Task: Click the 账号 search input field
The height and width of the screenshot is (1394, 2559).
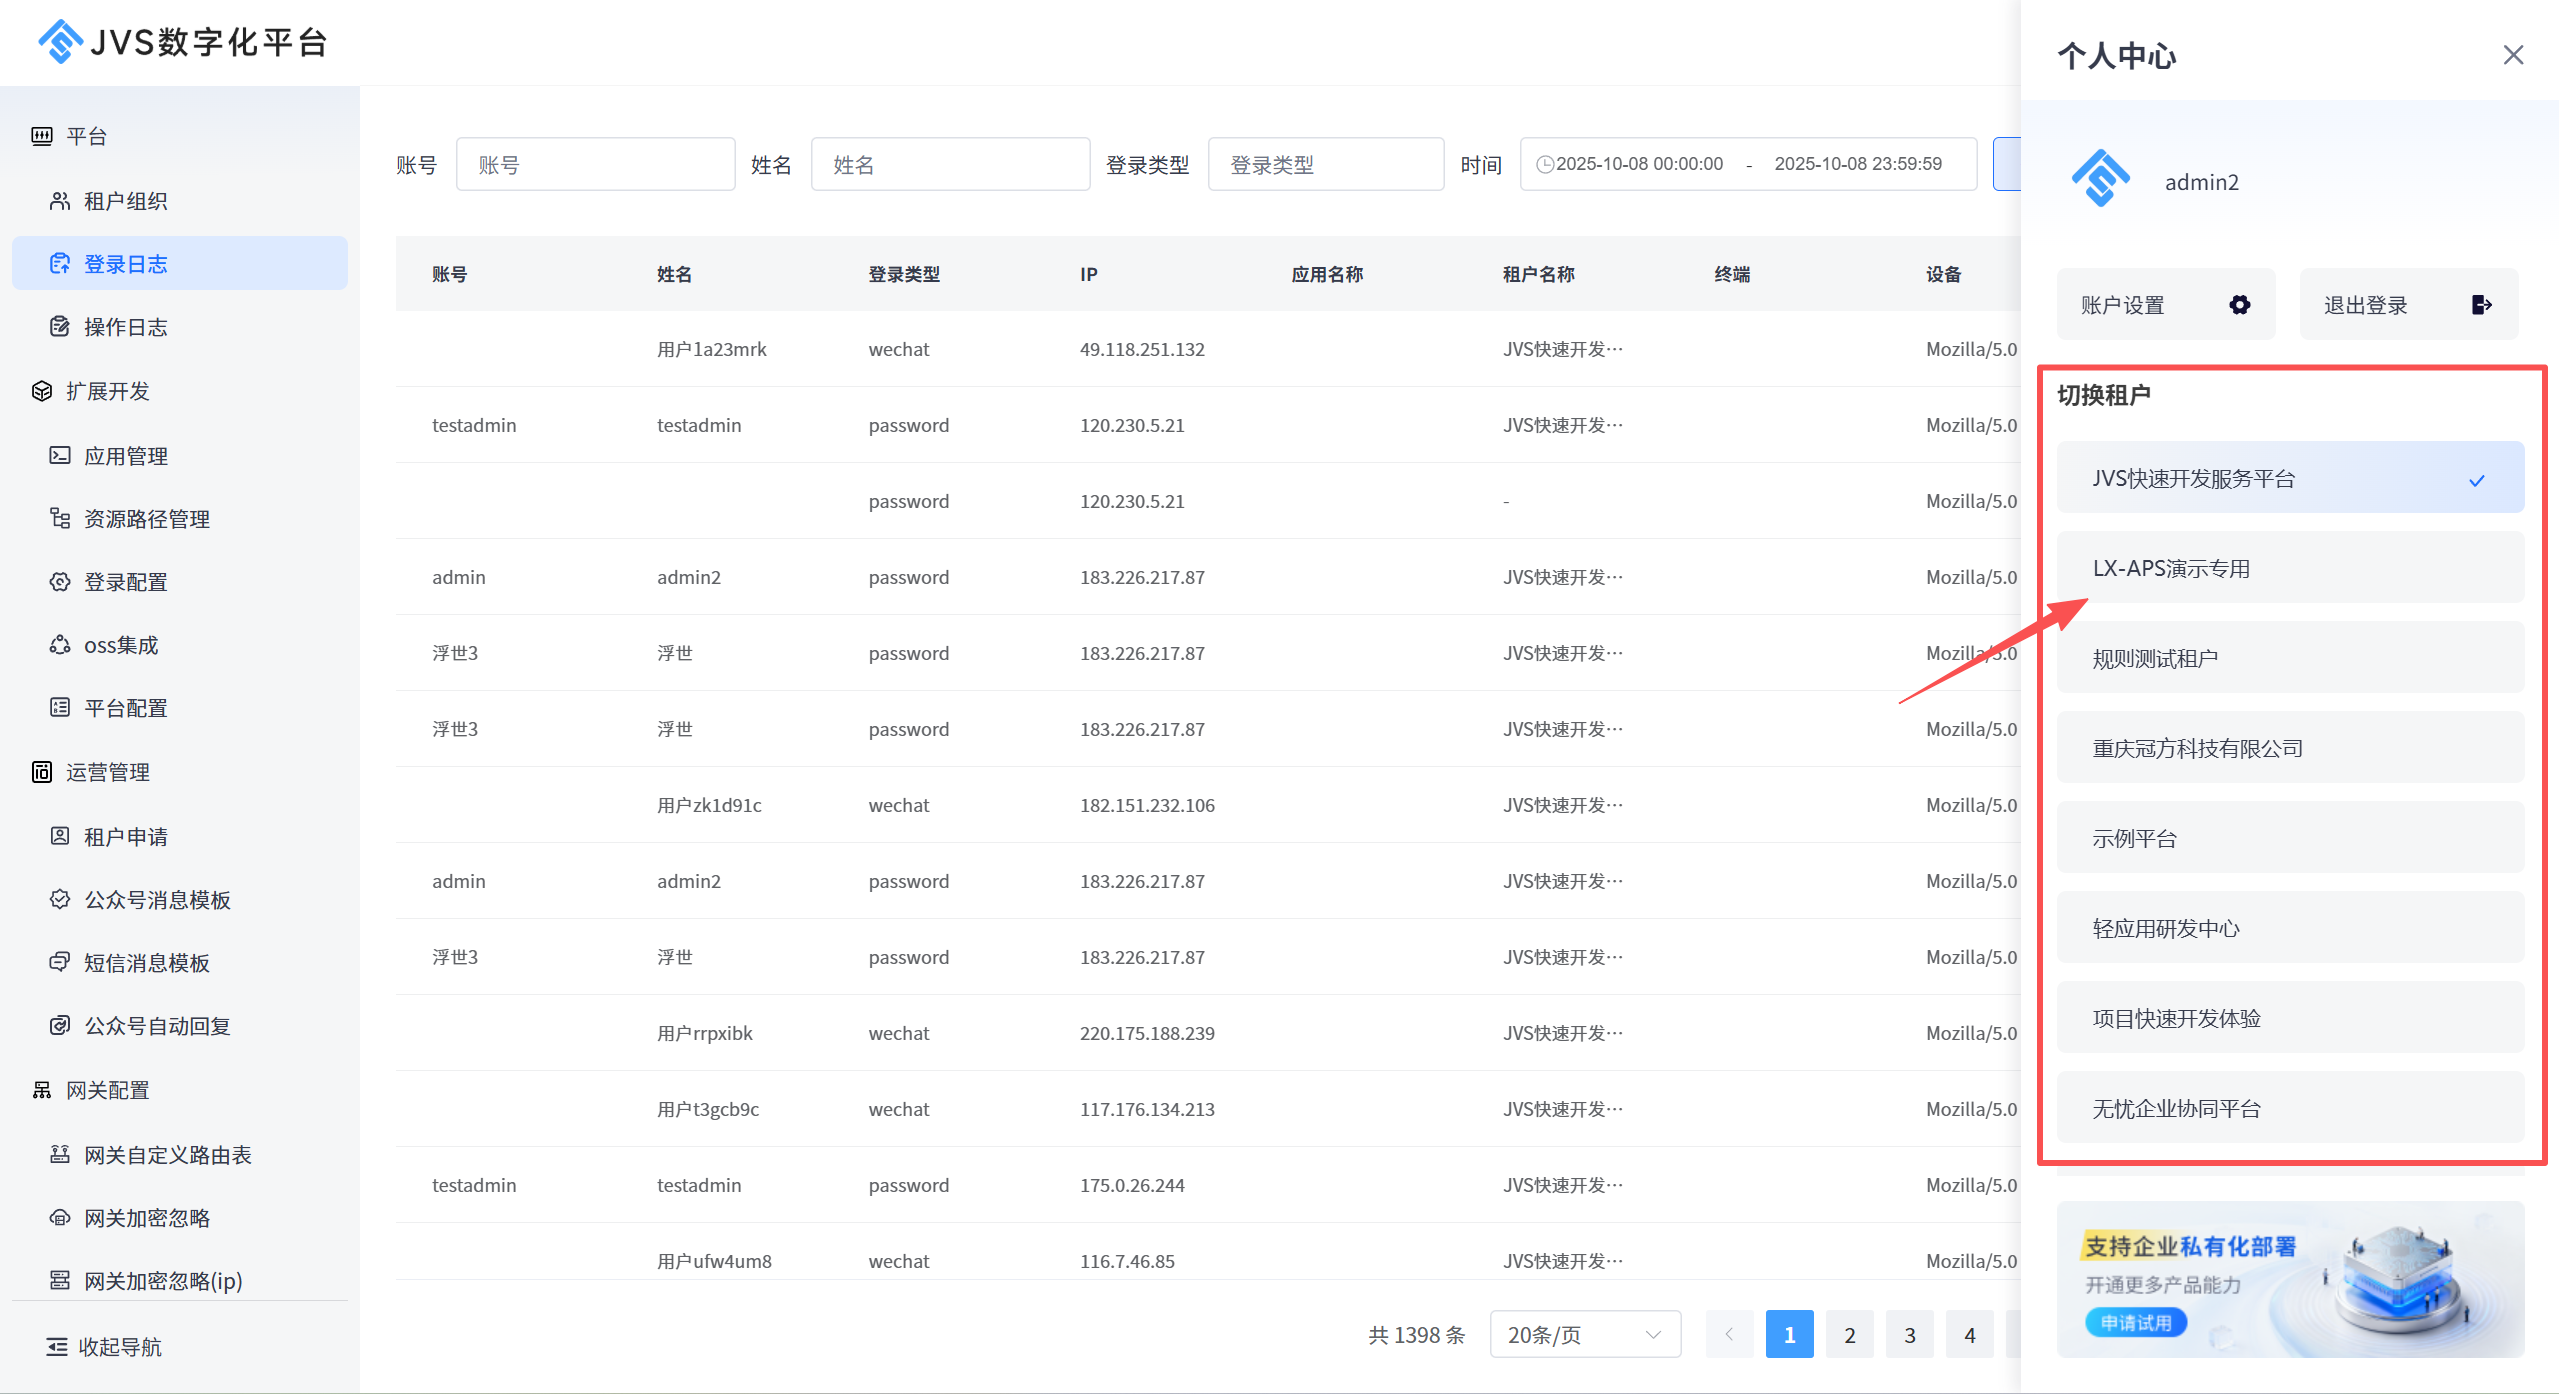Action: (595, 165)
